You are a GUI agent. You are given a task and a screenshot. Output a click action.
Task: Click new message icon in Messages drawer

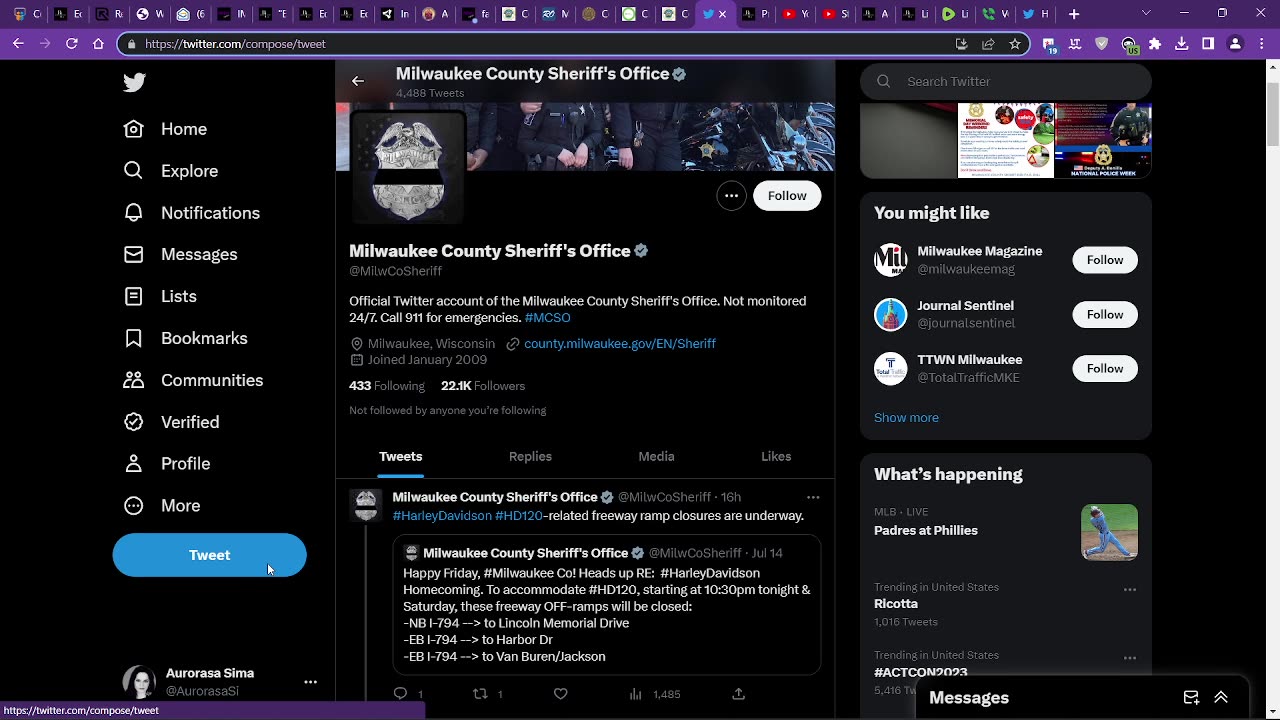pos(1191,698)
